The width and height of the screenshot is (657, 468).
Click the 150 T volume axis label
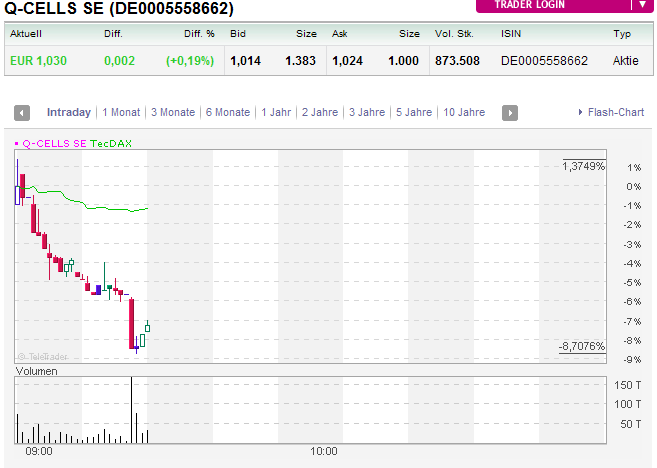[627, 385]
